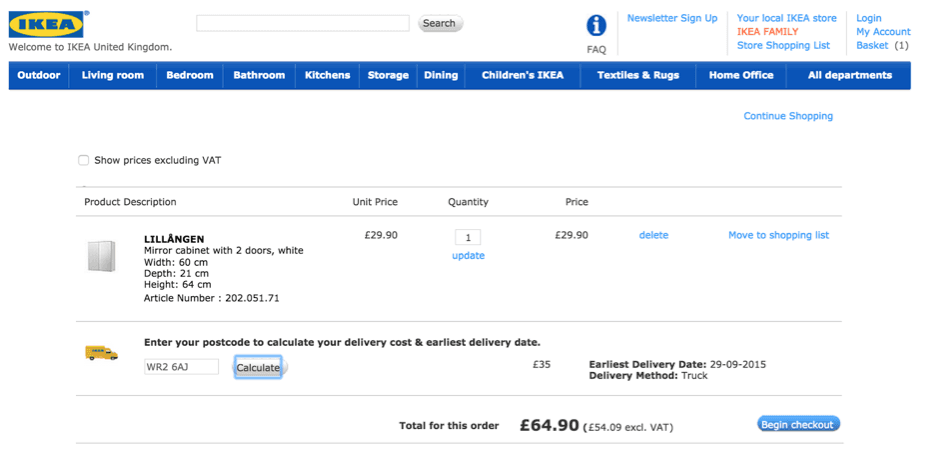Open the FAQ info icon

coord(596,26)
